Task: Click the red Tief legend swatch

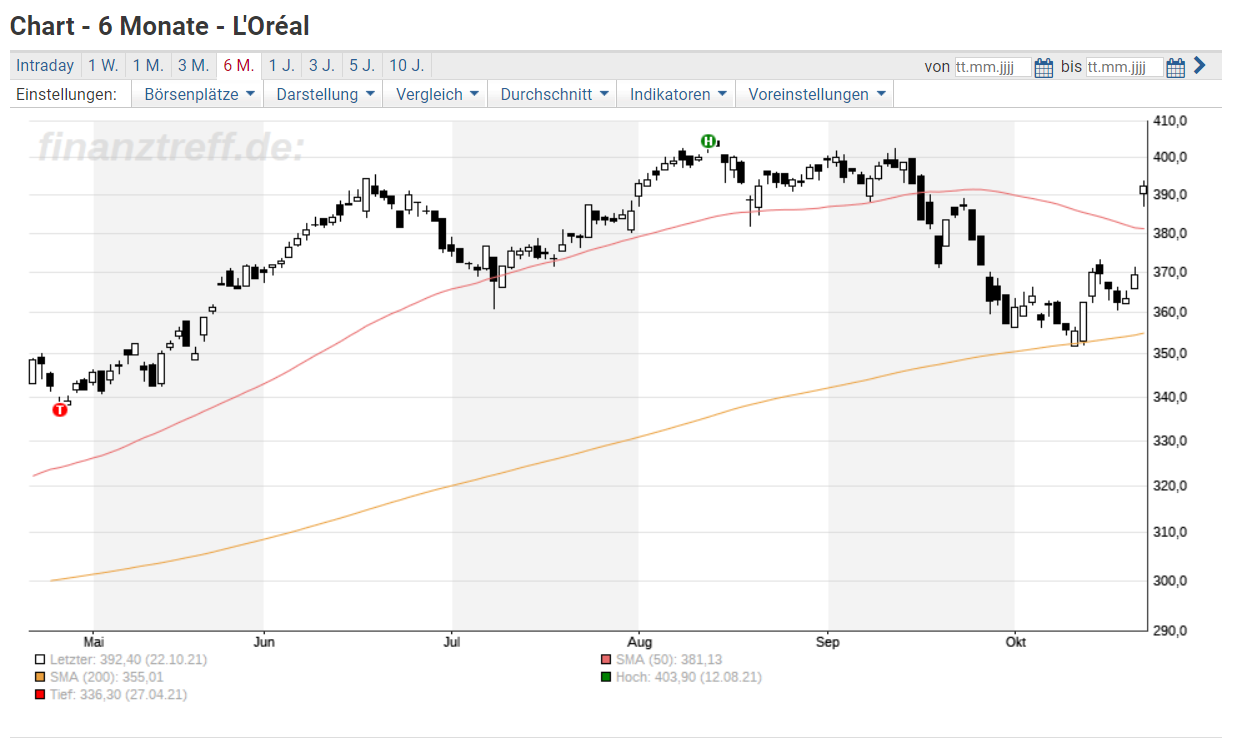Action: point(39,694)
